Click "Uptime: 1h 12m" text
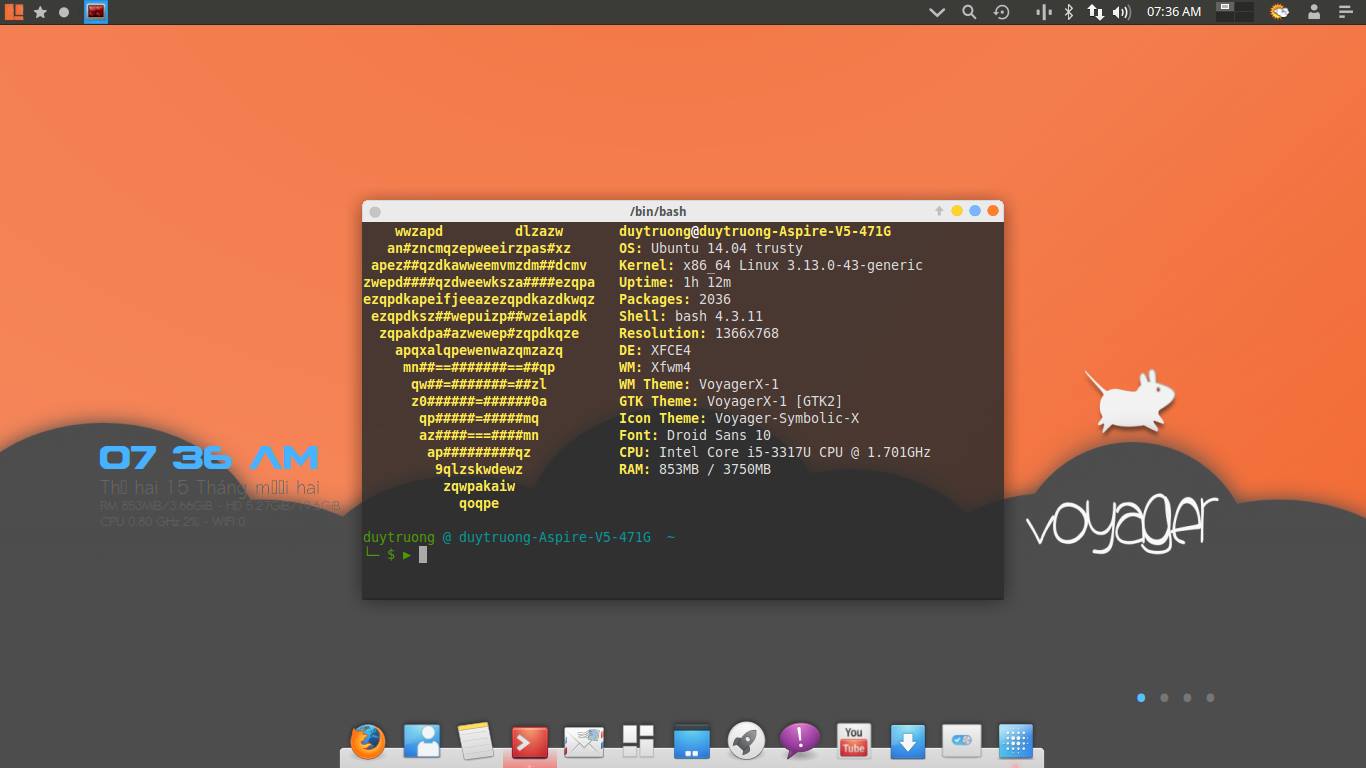The width and height of the screenshot is (1366, 768). pyautogui.click(x=675, y=282)
